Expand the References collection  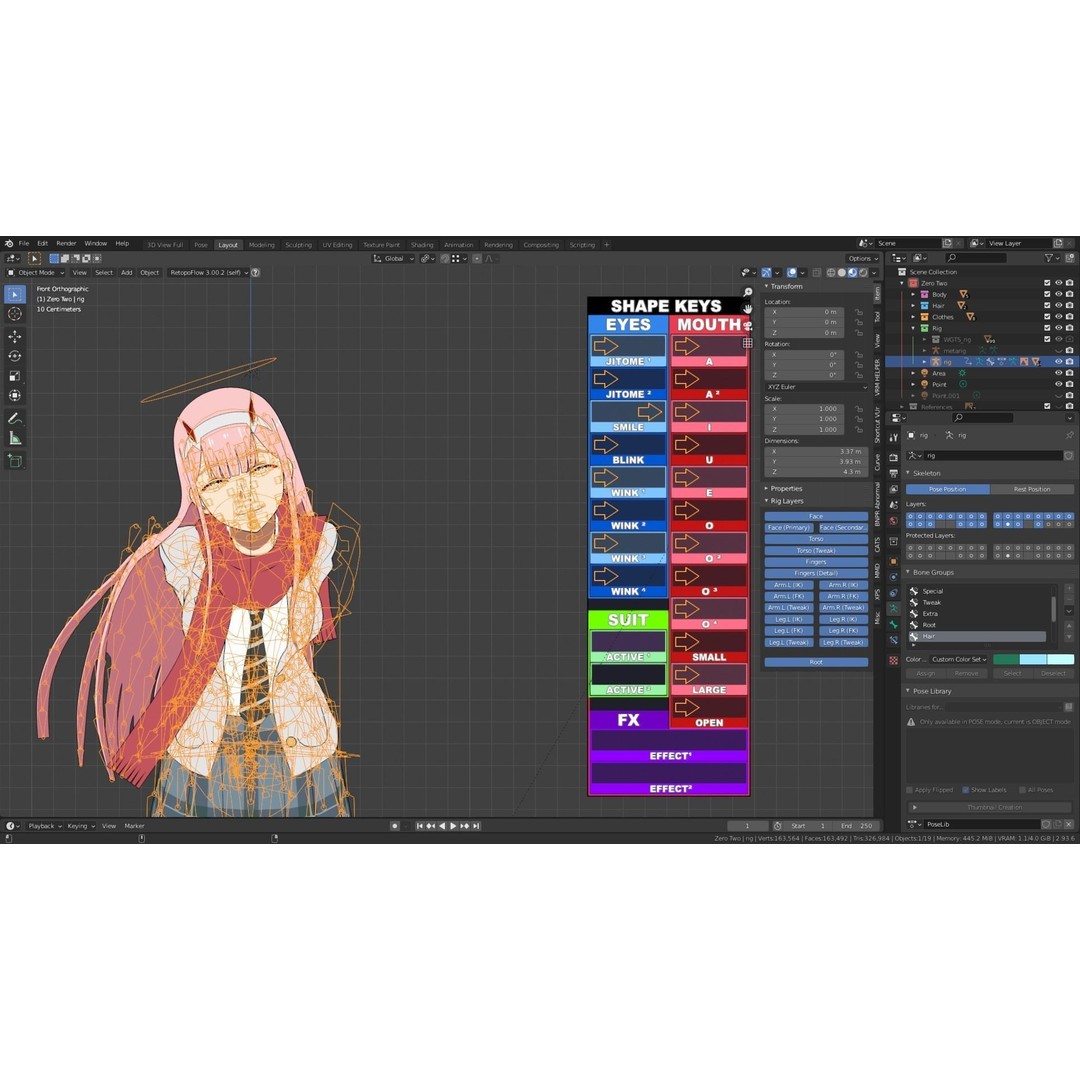(902, 407)
